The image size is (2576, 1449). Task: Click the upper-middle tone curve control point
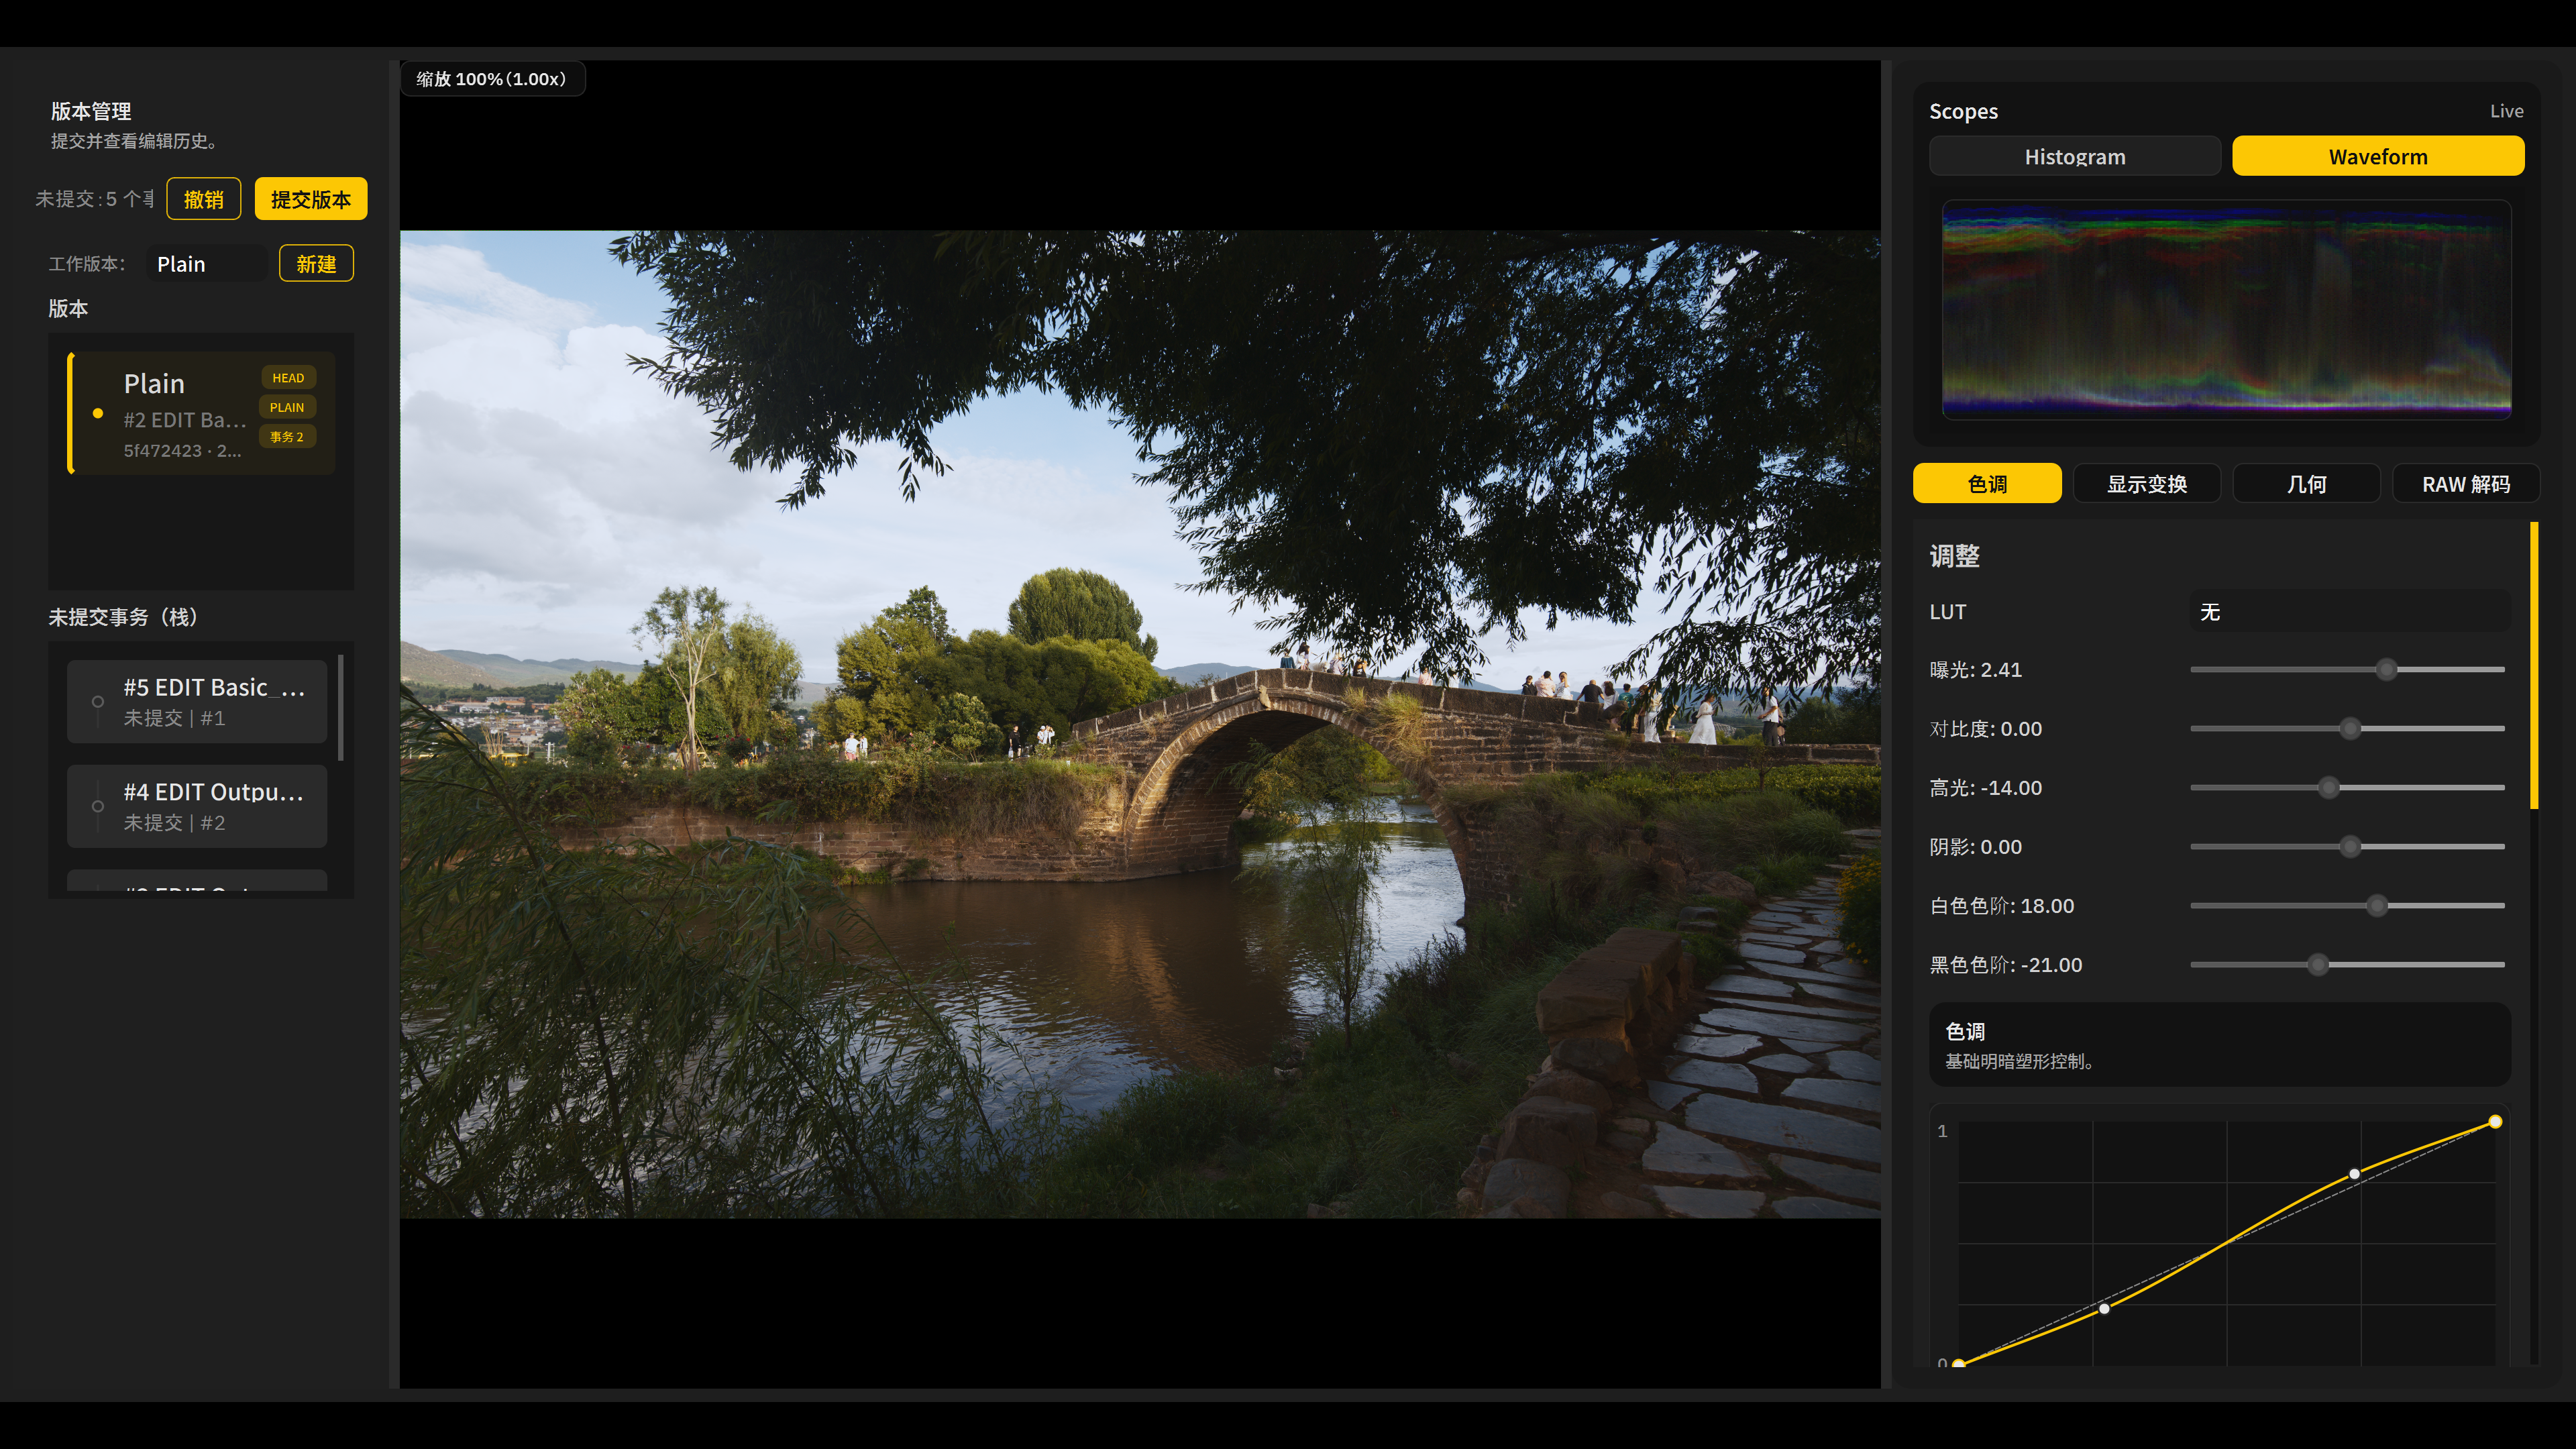pos(2354,1174)
